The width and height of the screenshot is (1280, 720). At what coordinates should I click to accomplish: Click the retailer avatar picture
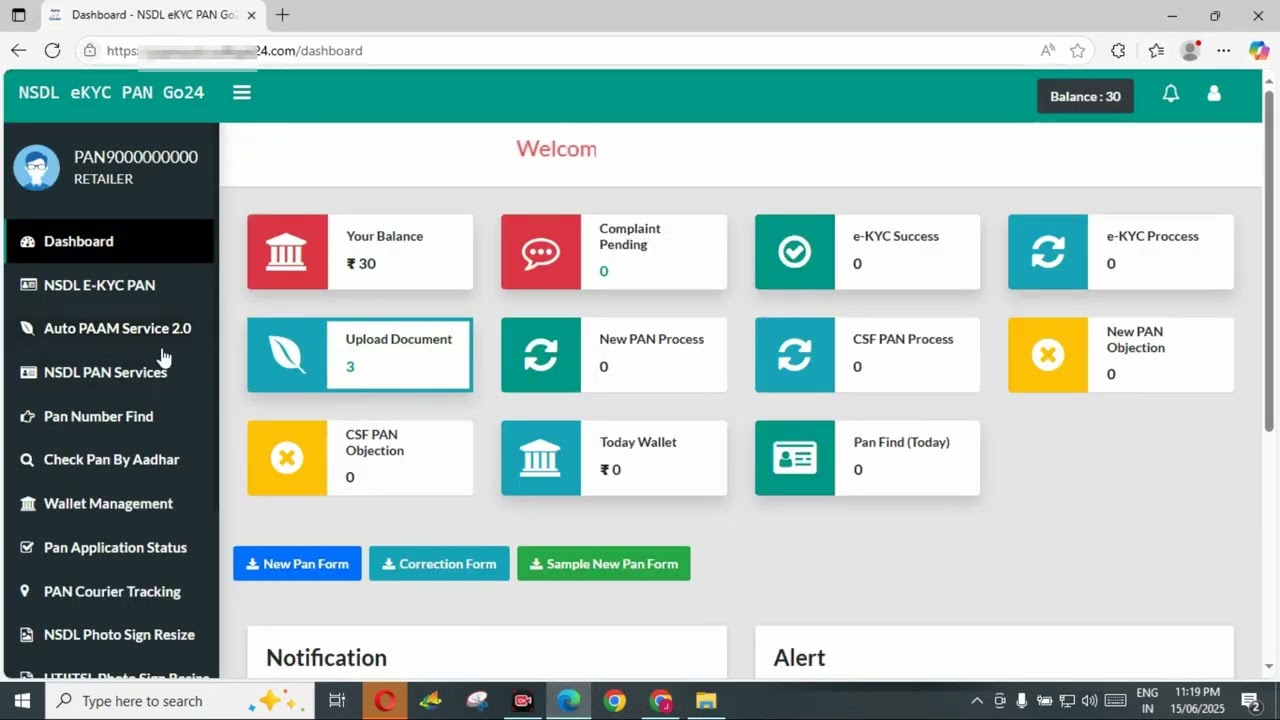pos(36,167)
